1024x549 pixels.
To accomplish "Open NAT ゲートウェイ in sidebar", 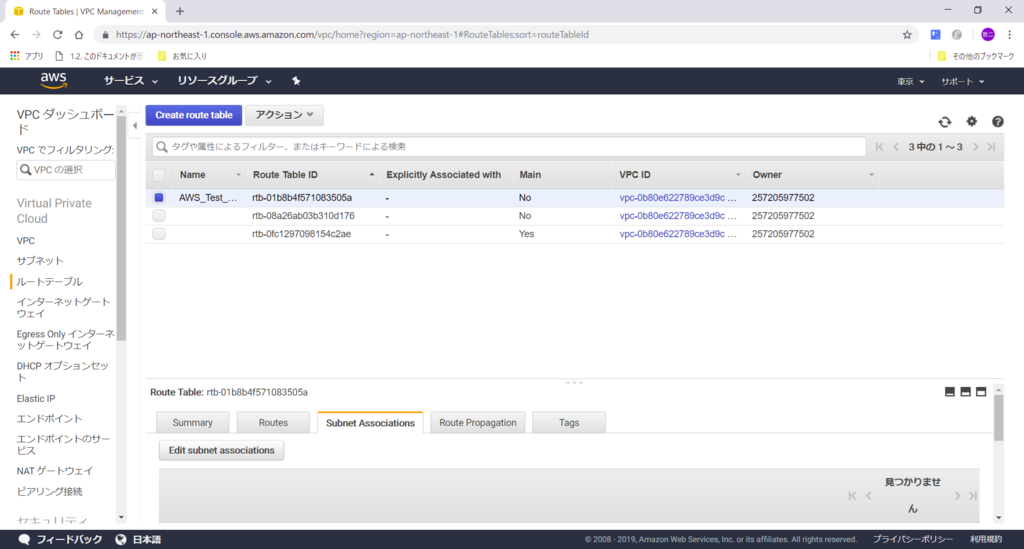I will point(55,471).
